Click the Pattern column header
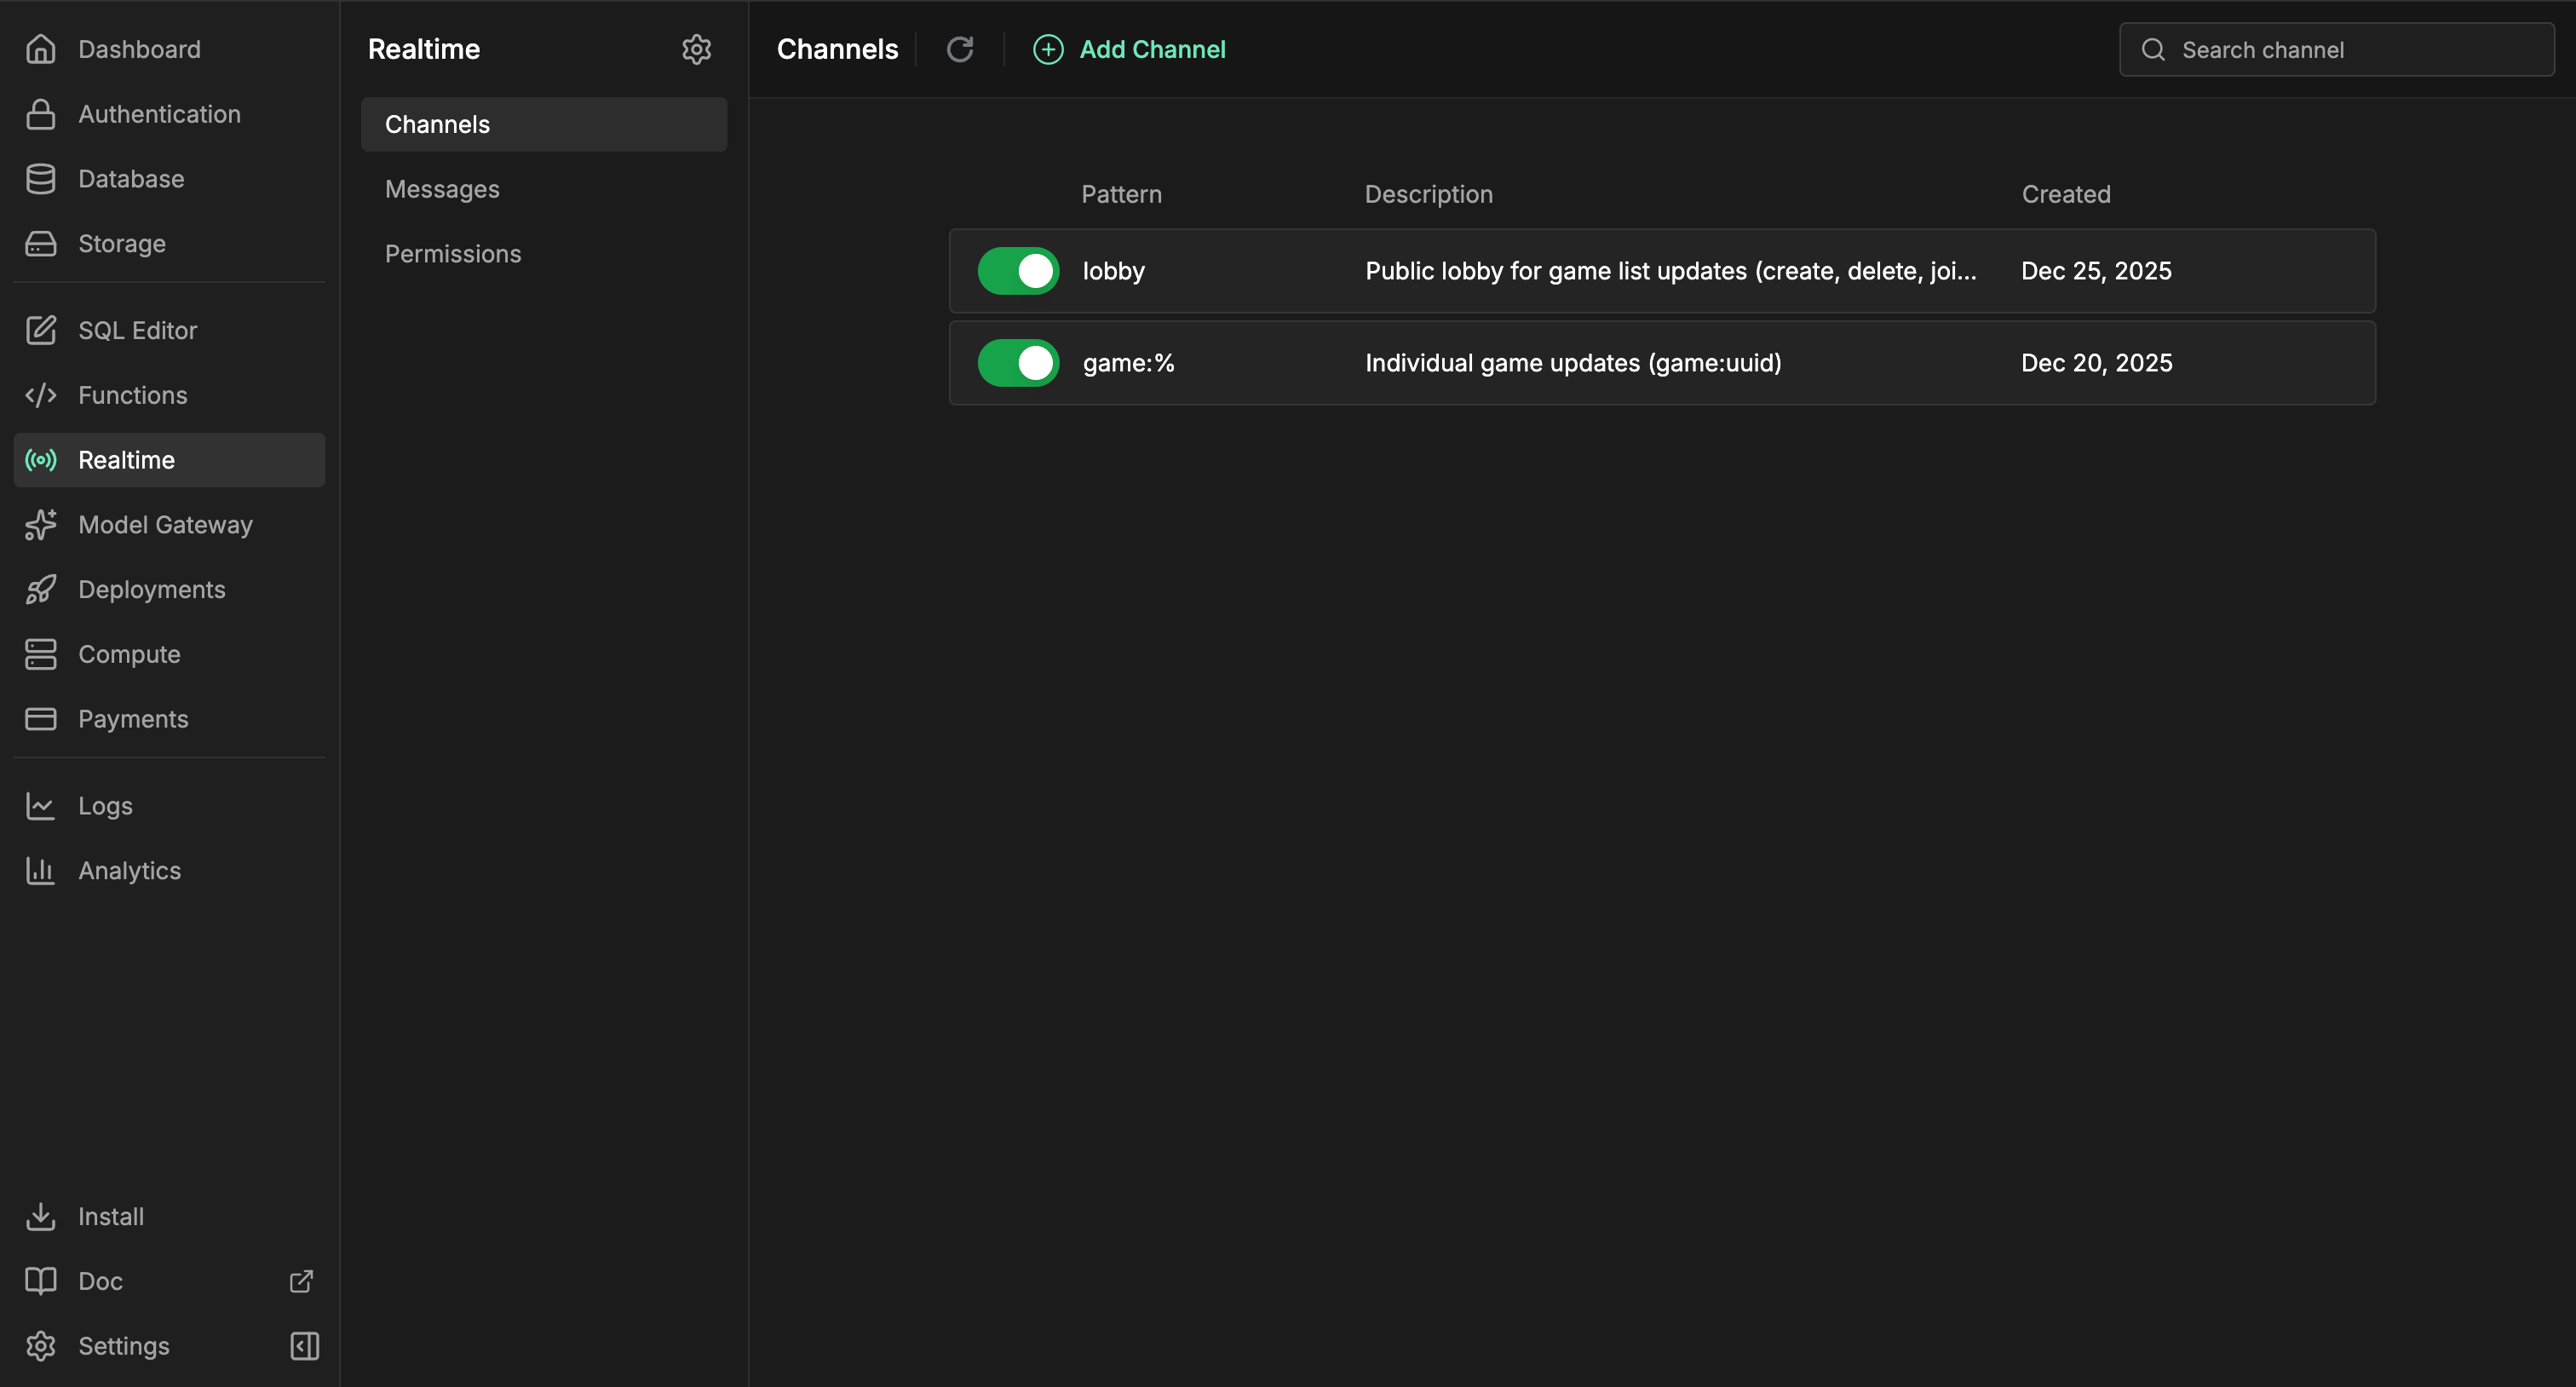 pos(1121,194)
